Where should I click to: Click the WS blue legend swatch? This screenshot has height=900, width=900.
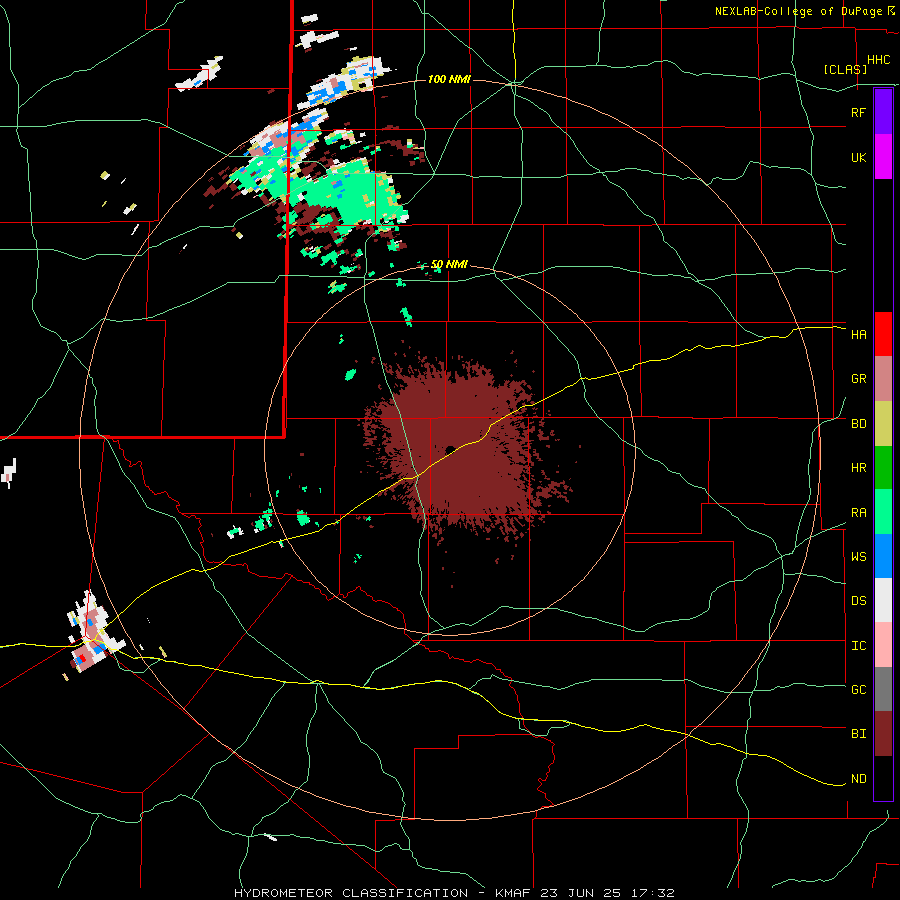tap(883, 556)
